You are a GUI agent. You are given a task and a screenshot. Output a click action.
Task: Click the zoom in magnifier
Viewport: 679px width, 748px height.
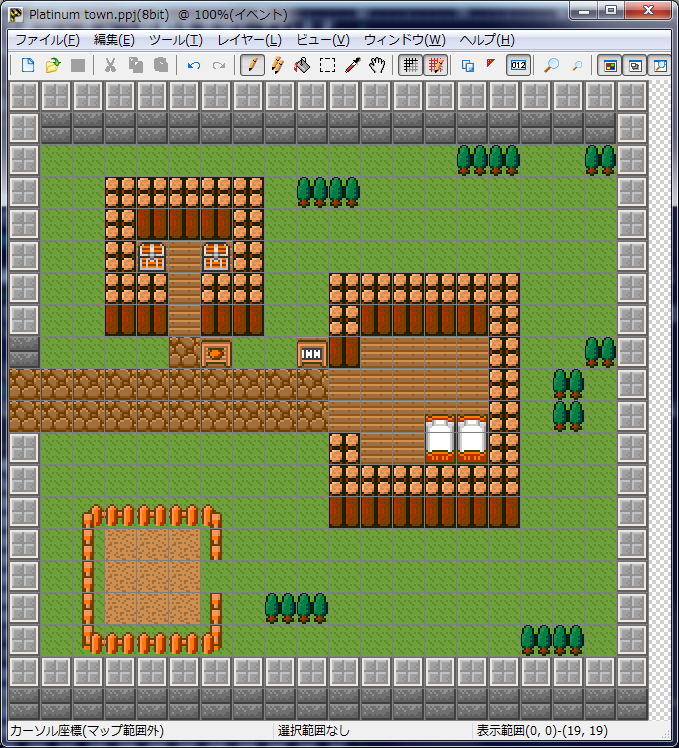(x=551, y=65)
